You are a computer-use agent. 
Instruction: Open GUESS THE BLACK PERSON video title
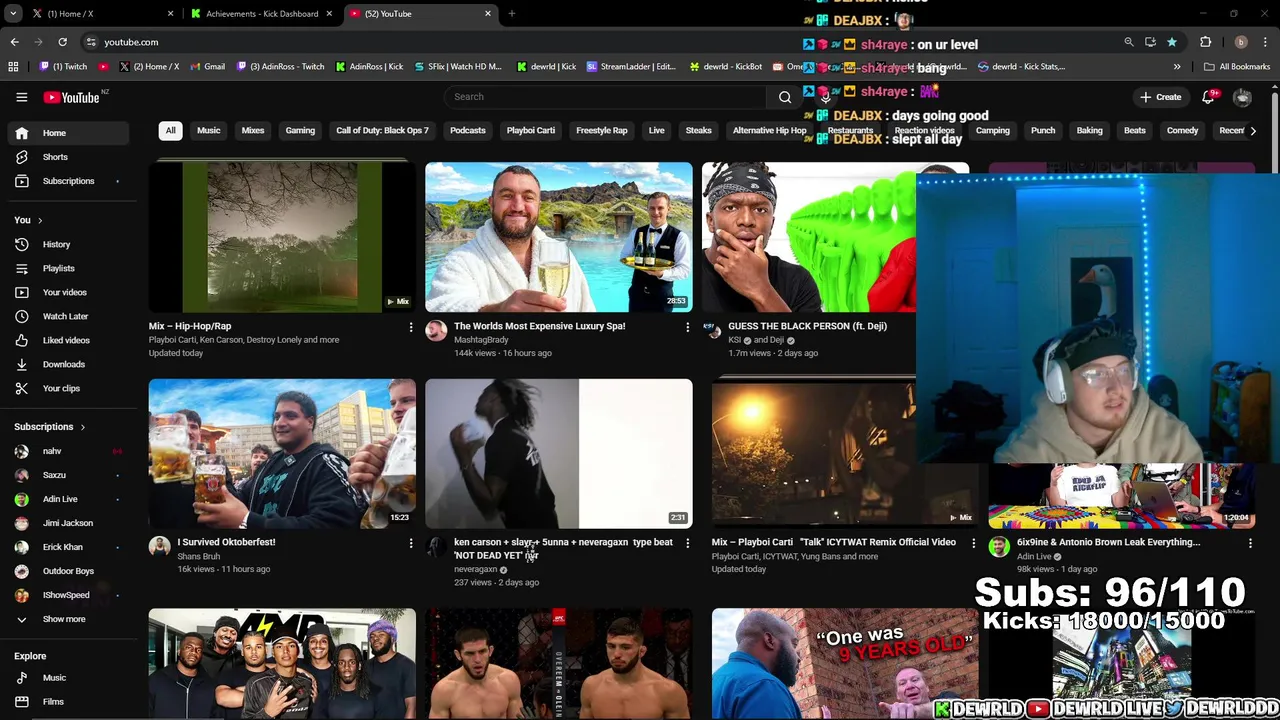pyautogui.click(x=807, y=326)
